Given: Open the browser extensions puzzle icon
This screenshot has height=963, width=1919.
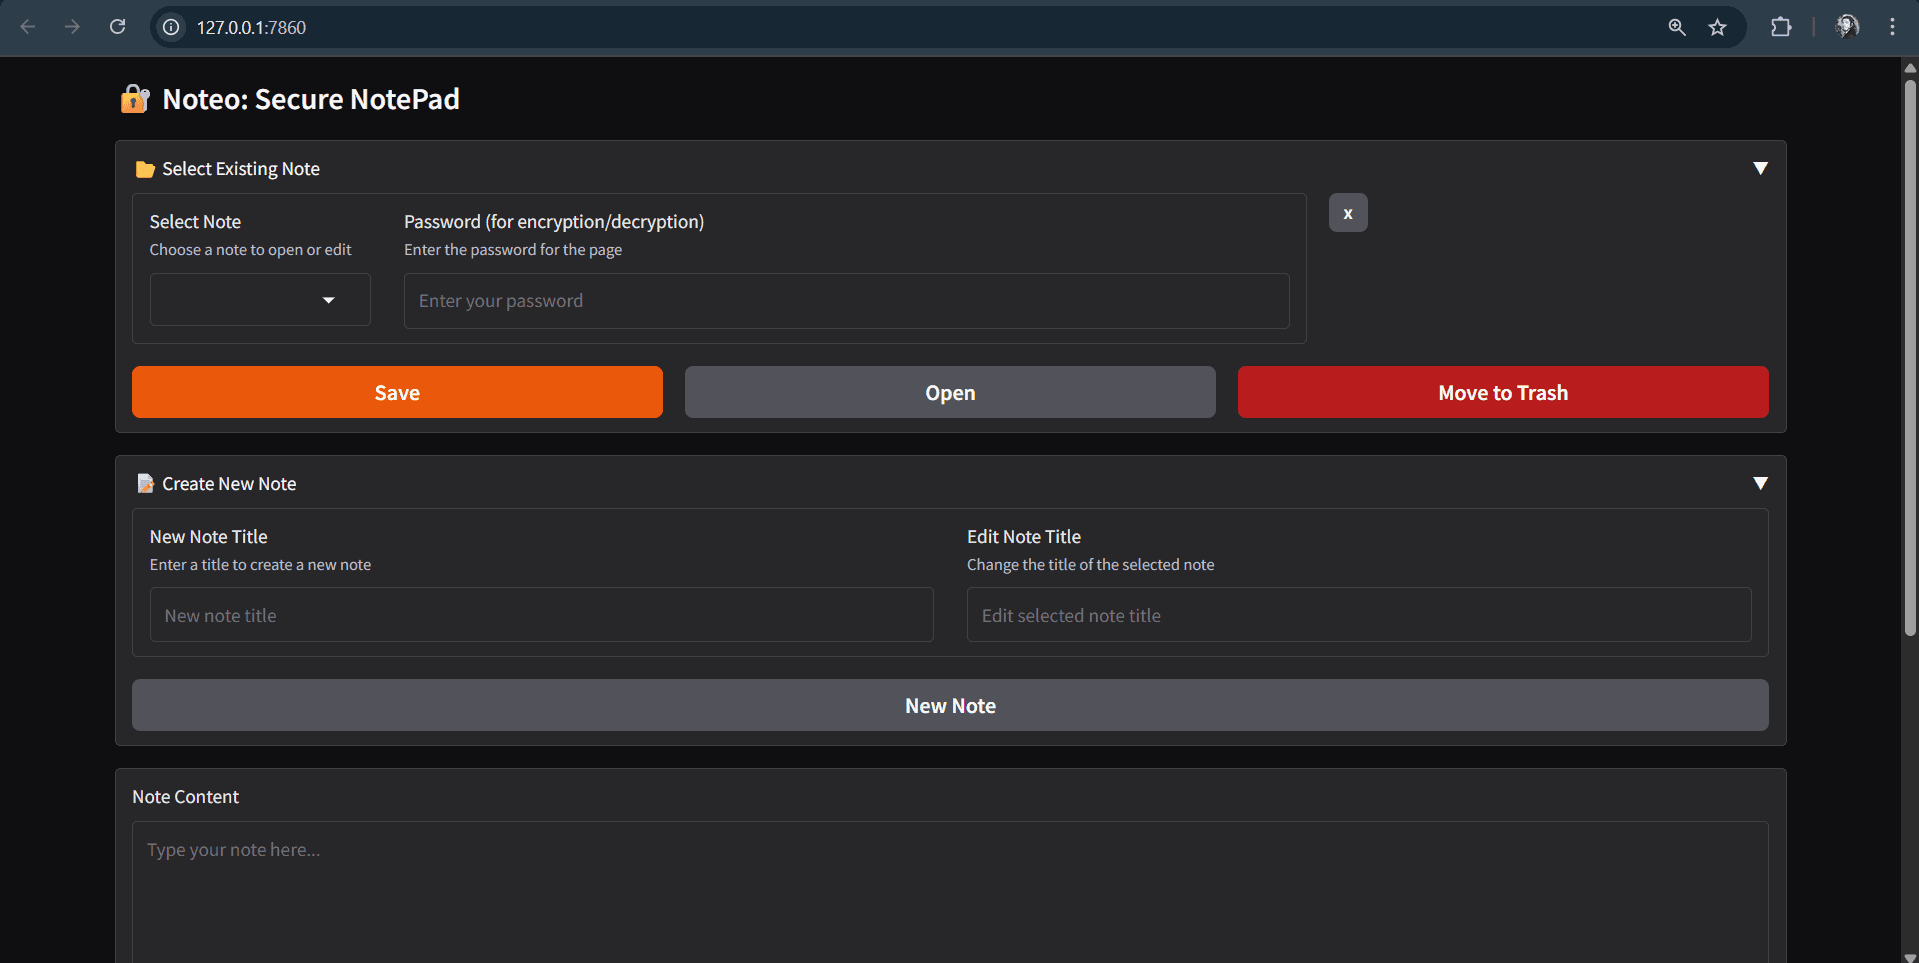Looking at the screenshot, I should click(1781, 27).
